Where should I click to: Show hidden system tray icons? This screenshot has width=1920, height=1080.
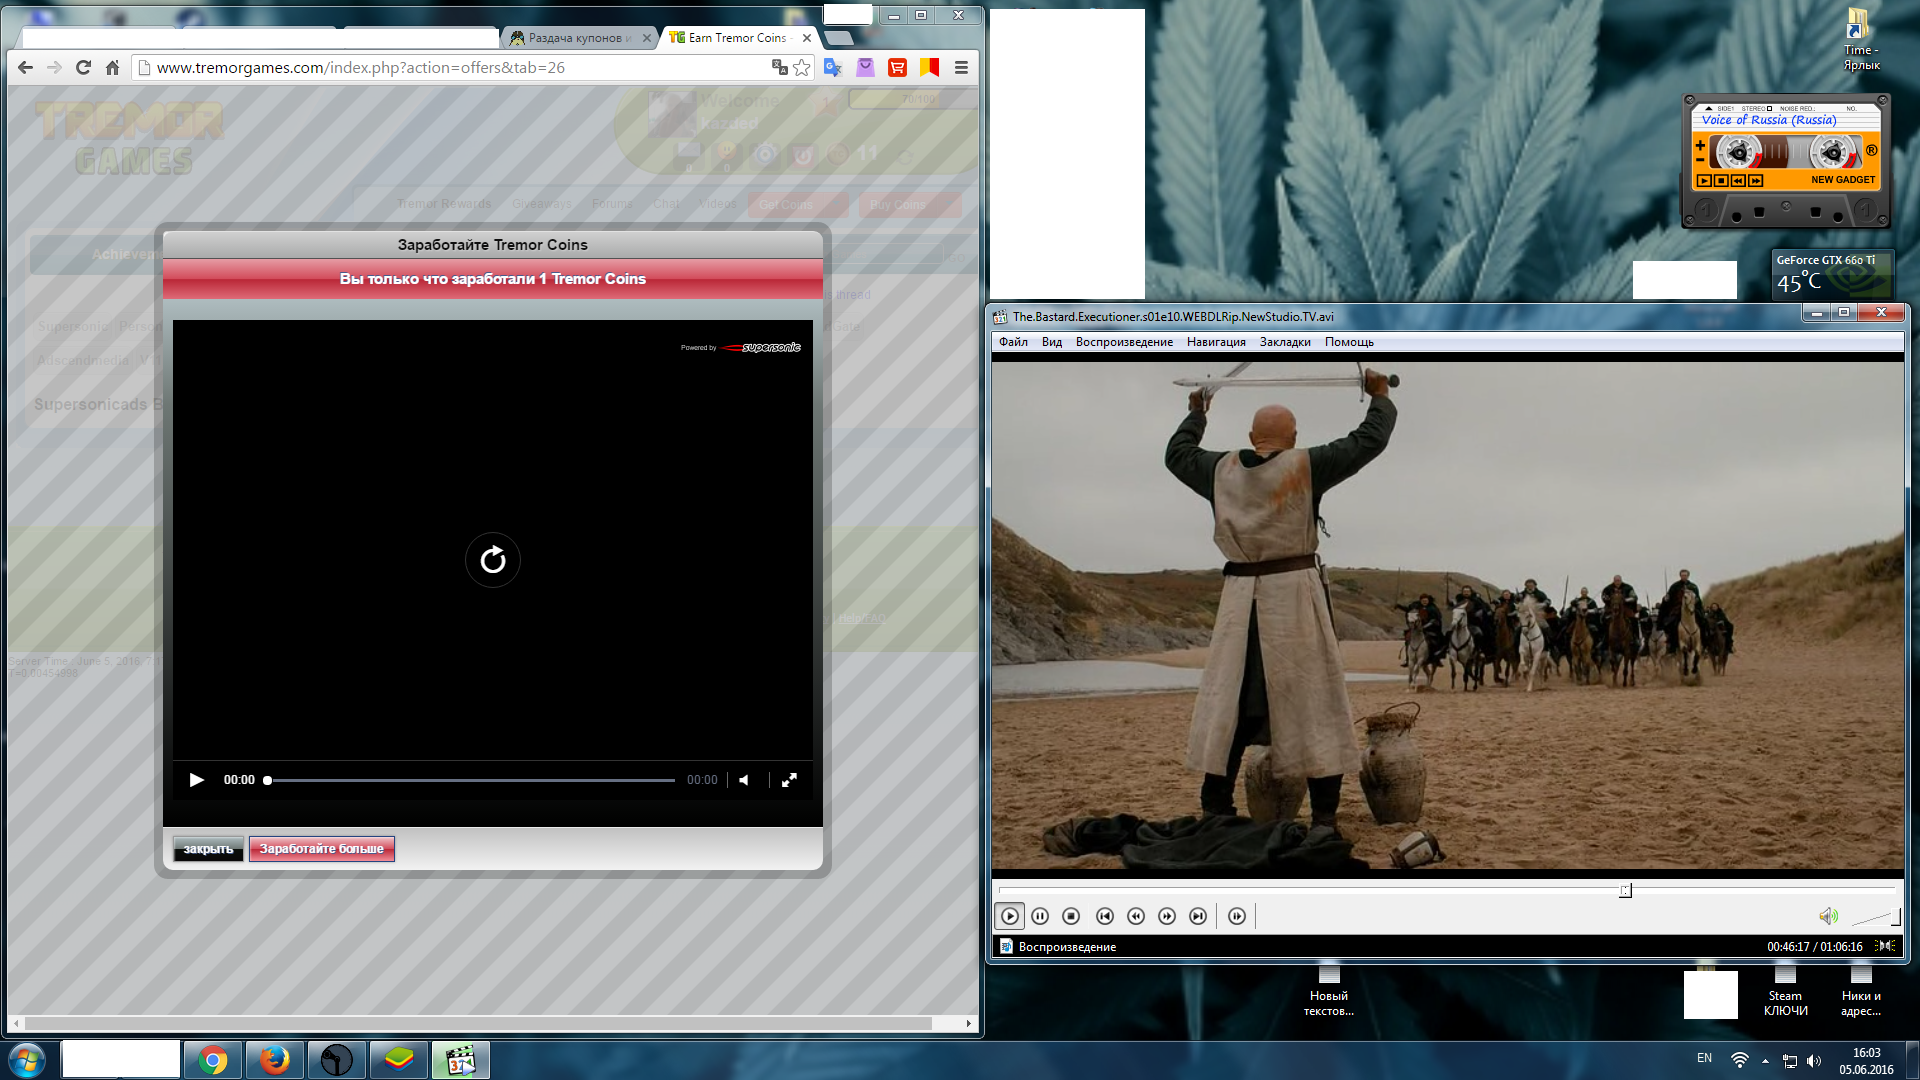(1765, 1061)
